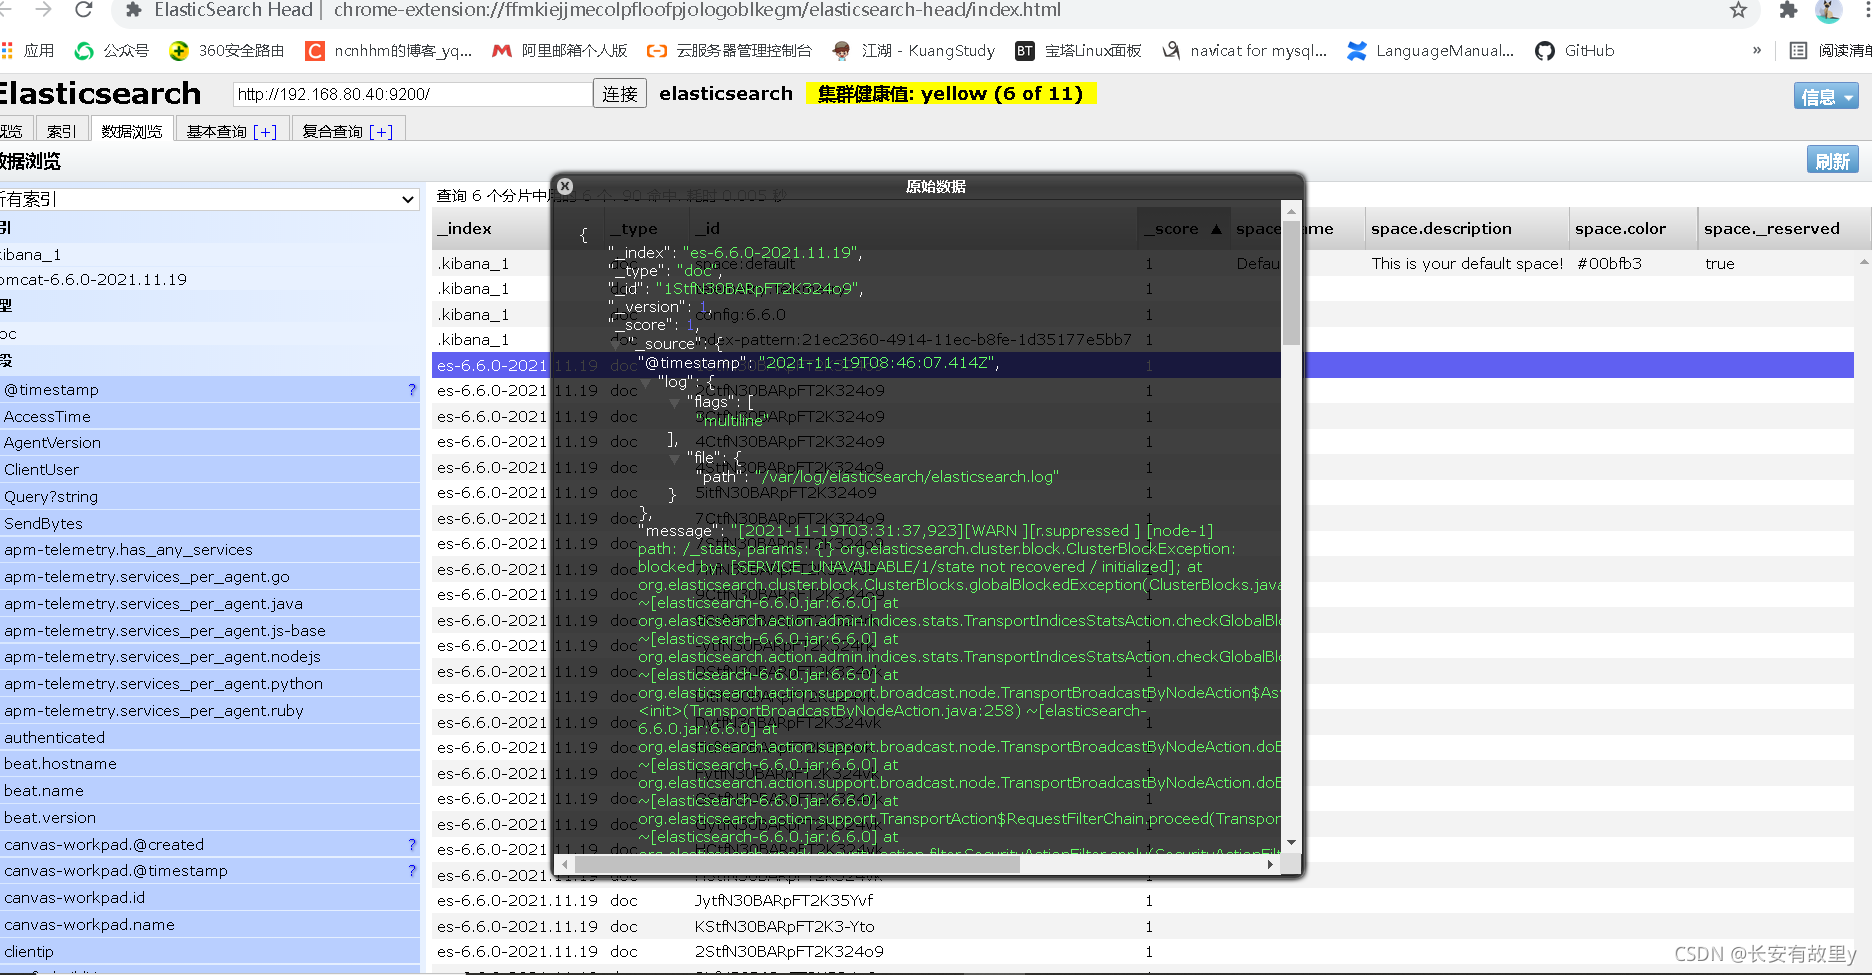Viewport: 1872px width, 975px height.
Task: Collapse the "file" node in JSON
Action: tap(675, 458)
